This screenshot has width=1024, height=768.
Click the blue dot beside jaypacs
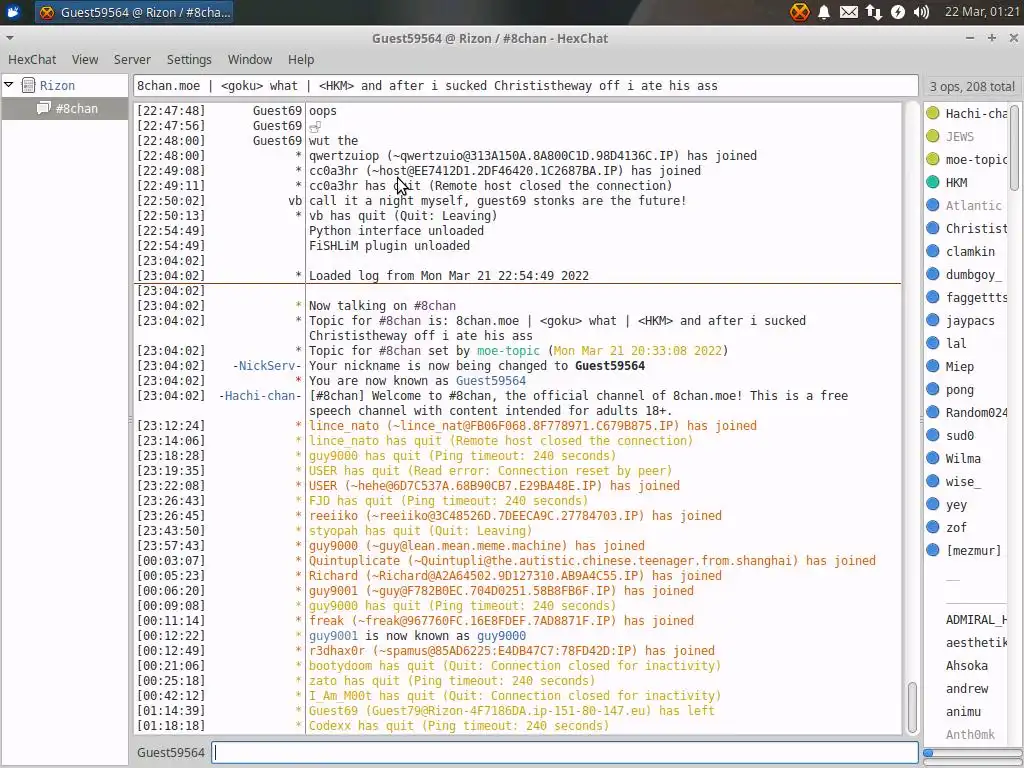click(x=933, y=320)
